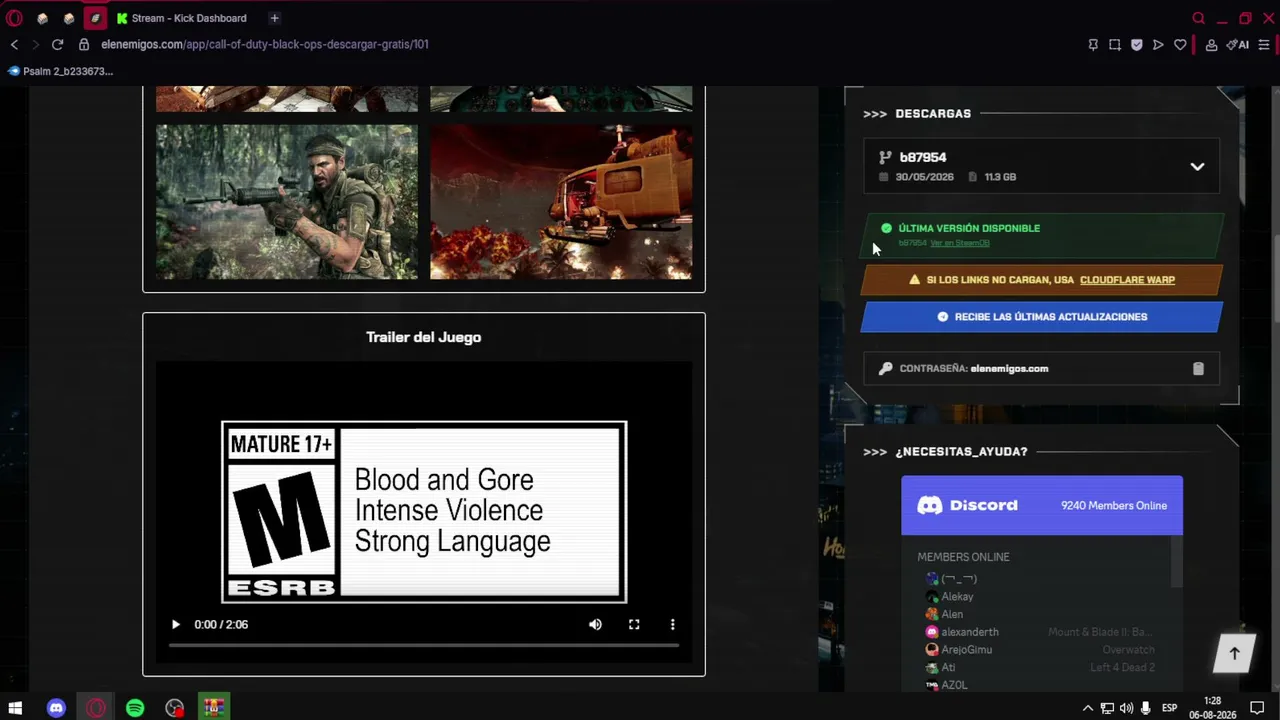1280x720 pixels.
Task: Click Recibe las últimas actualizaciones button
Action: (1041, 317)
